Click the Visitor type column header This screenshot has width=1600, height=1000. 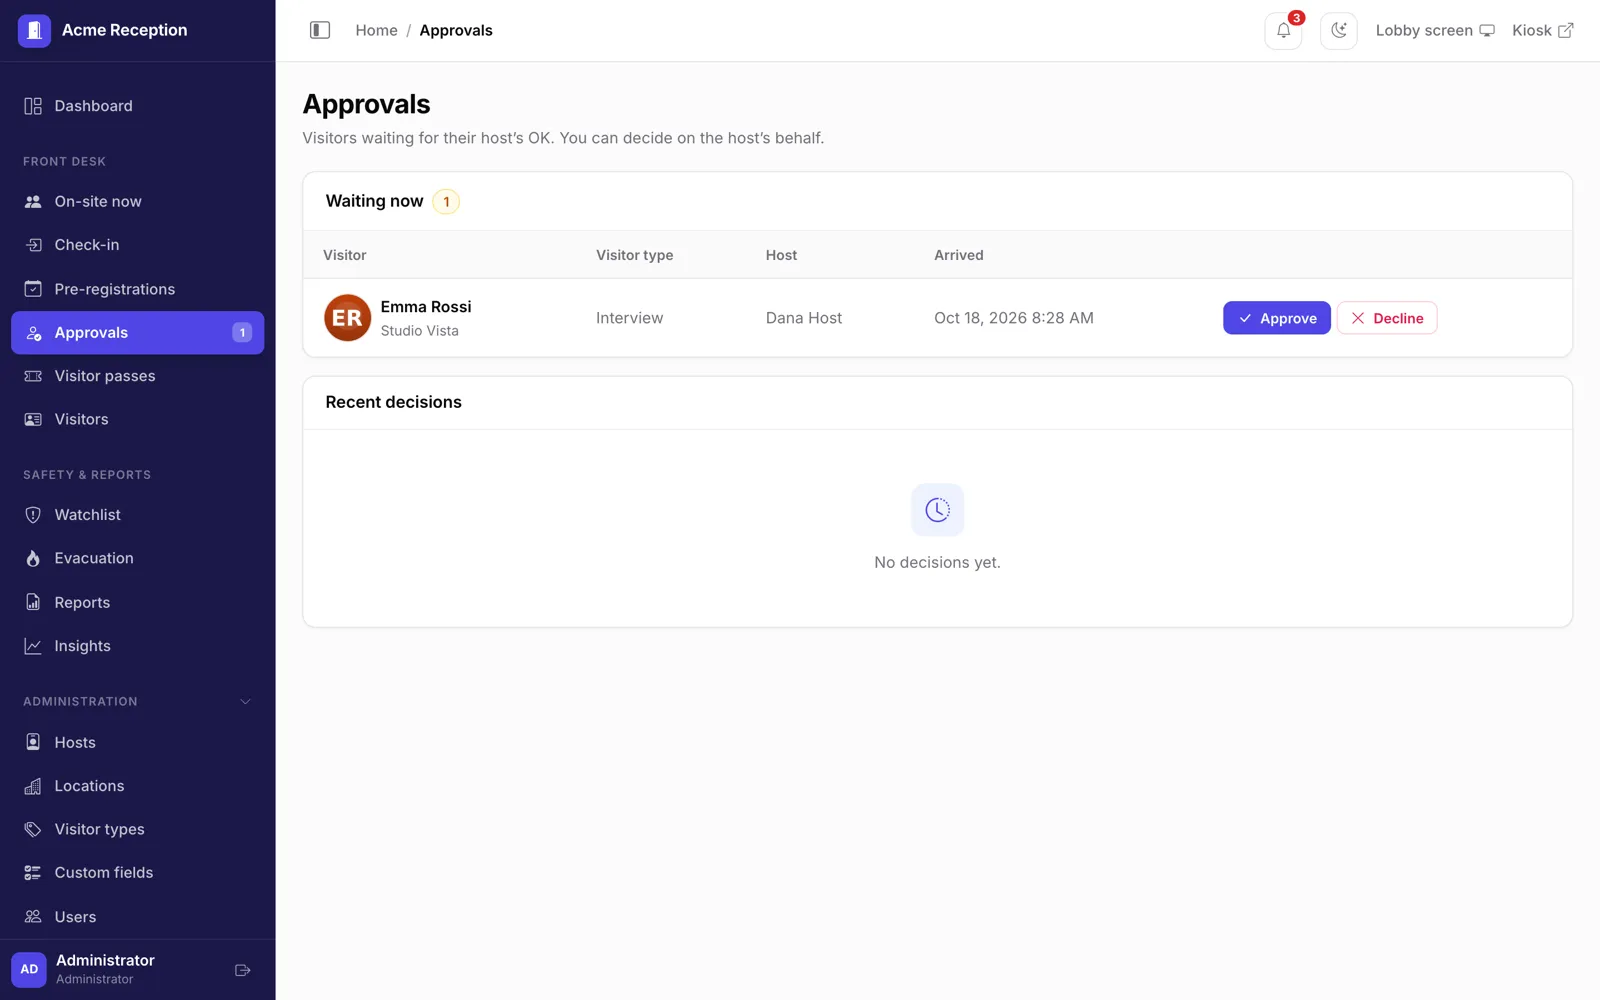click(x=634, y=255)
